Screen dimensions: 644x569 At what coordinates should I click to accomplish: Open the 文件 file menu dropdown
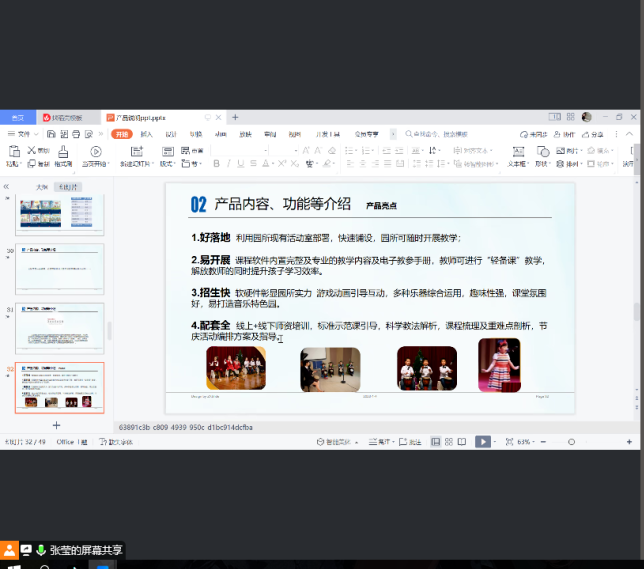point(24,134)
